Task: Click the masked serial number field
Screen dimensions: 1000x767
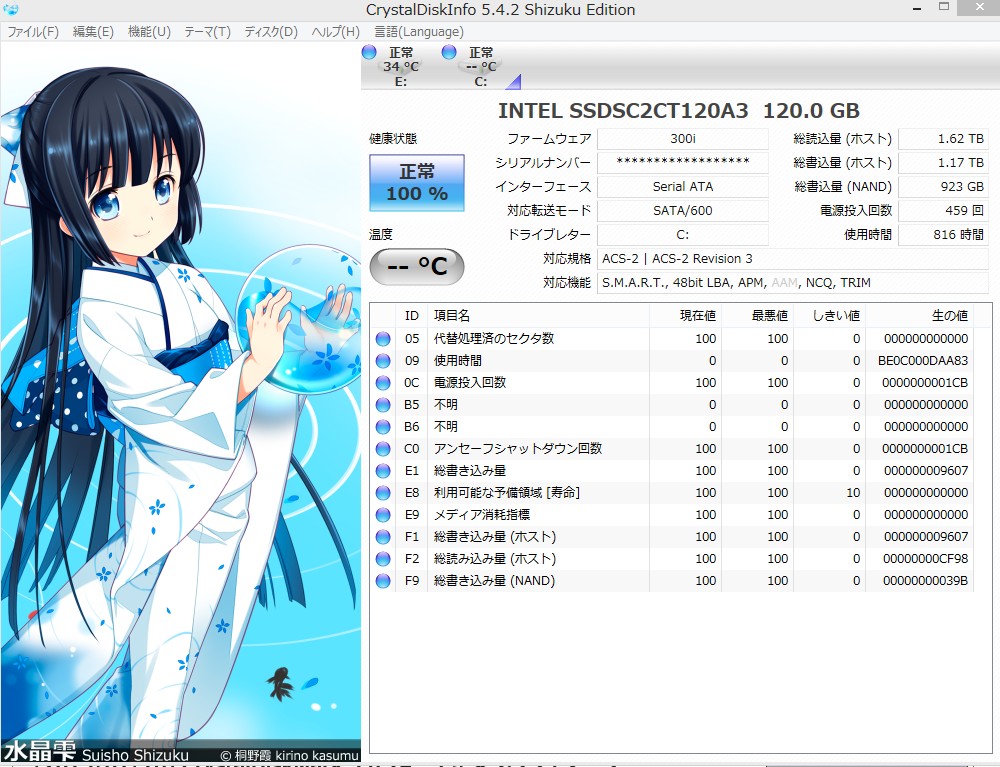Action: click(682, 163)
